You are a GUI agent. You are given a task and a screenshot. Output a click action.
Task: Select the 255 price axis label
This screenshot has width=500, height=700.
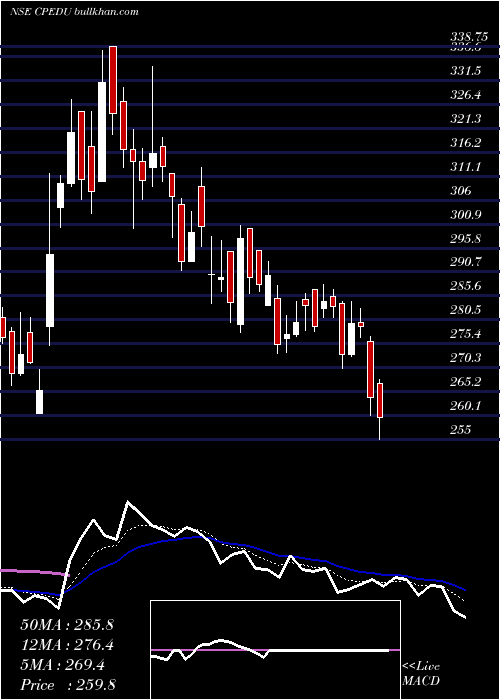tap(461, 430)
